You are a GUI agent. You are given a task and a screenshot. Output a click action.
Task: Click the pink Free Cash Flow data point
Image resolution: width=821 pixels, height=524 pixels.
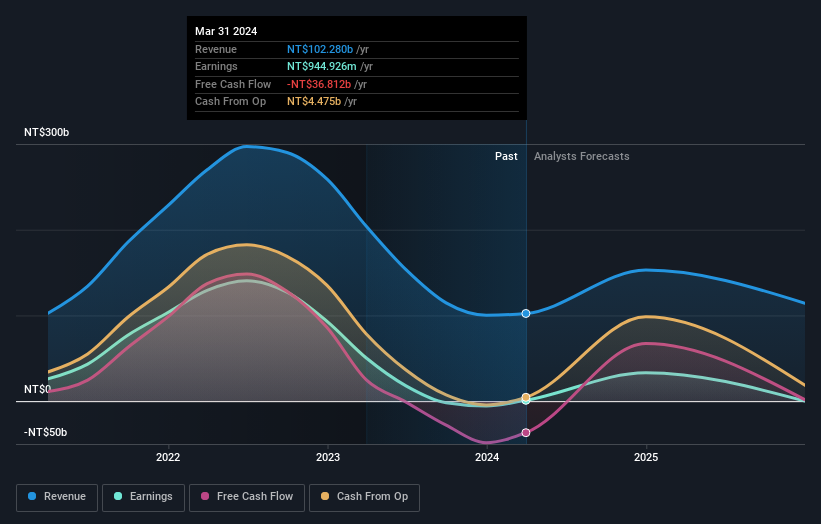(x=526, y=433)
